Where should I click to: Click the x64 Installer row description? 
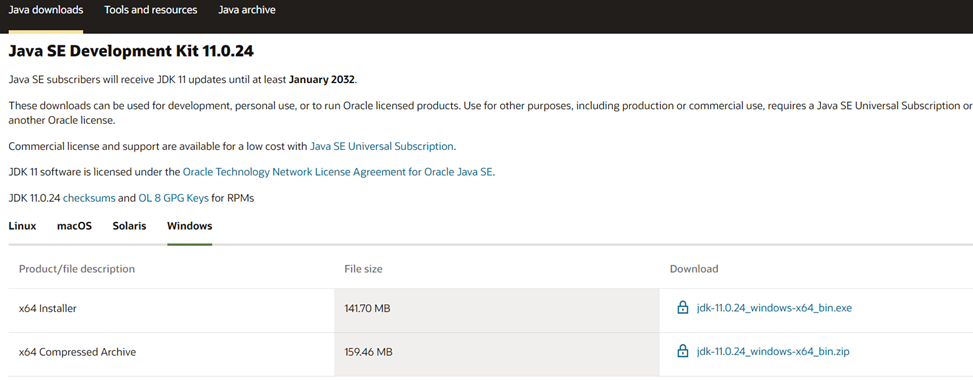48,308
